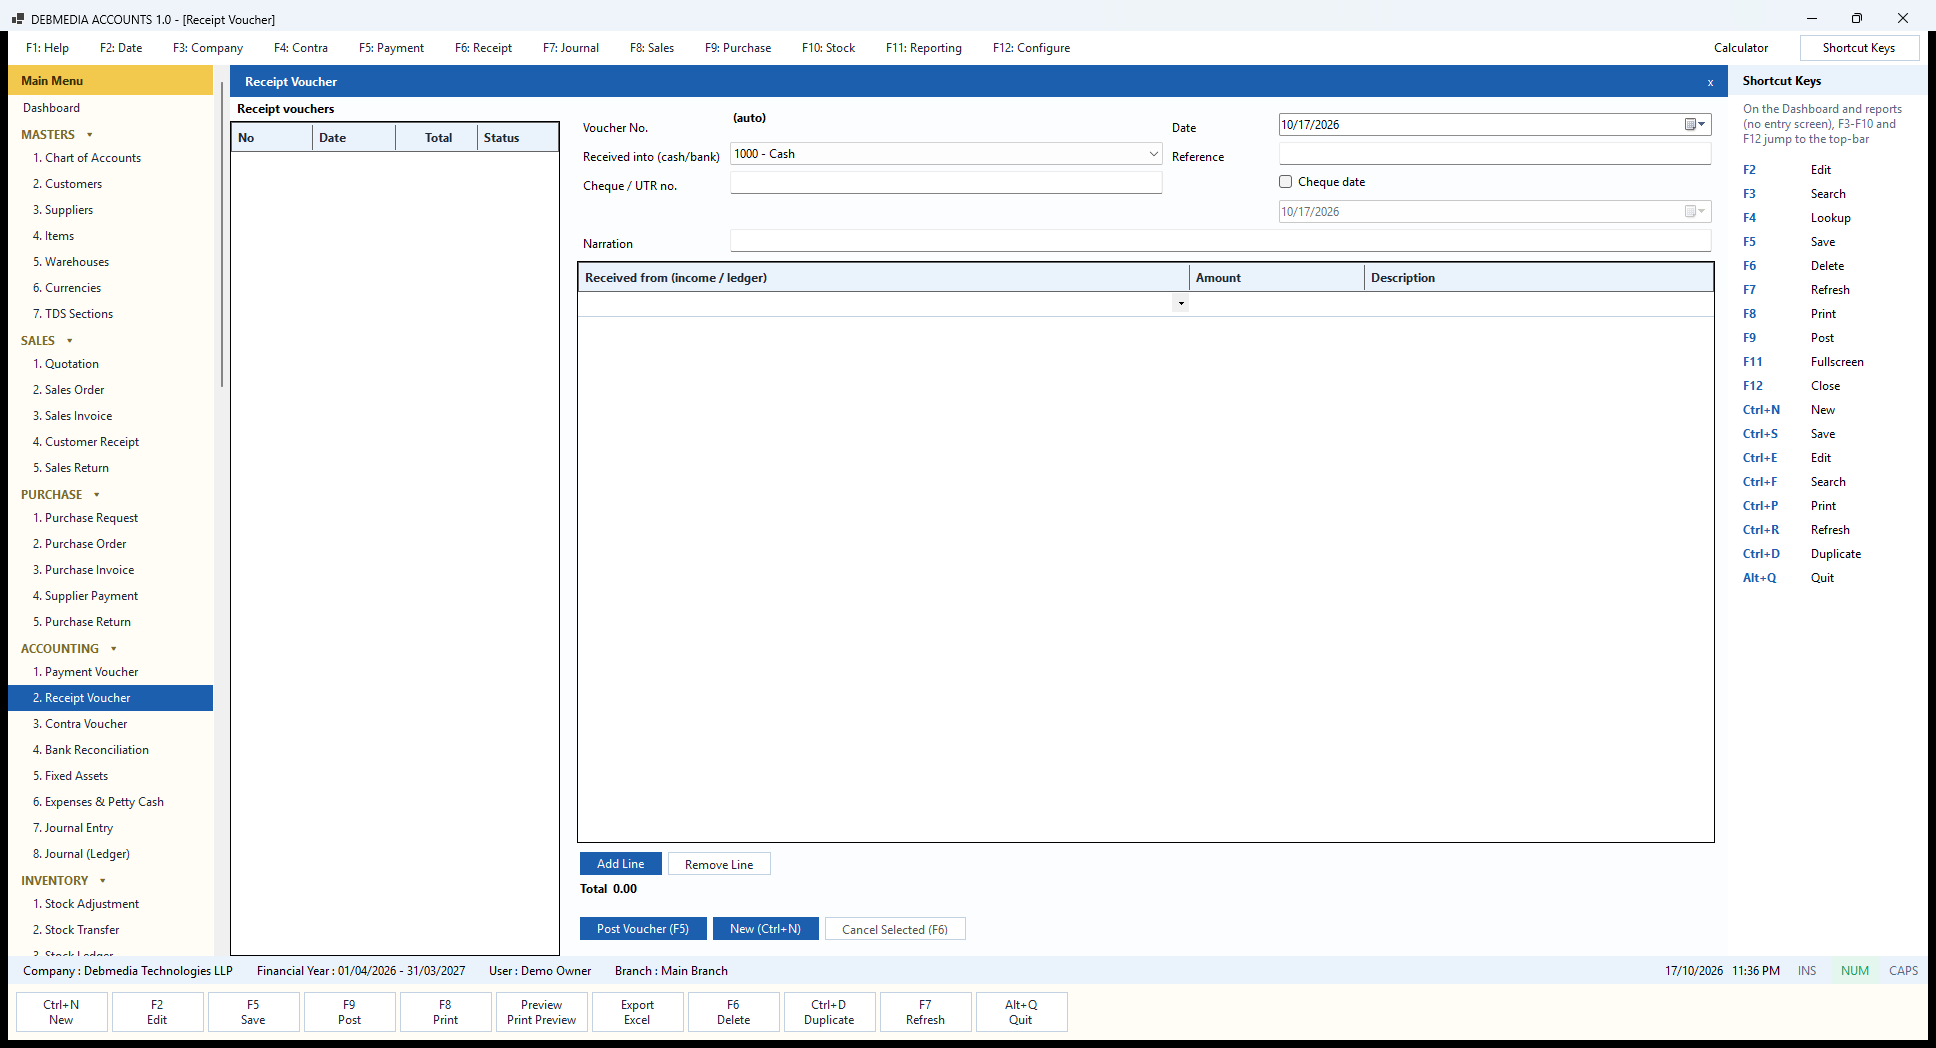Click the Add Line button

[x=621, y=864]
